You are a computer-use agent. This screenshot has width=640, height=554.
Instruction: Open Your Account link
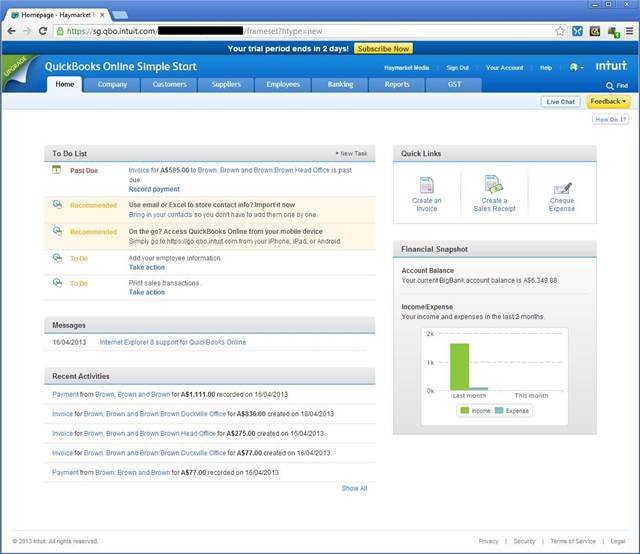504,68
